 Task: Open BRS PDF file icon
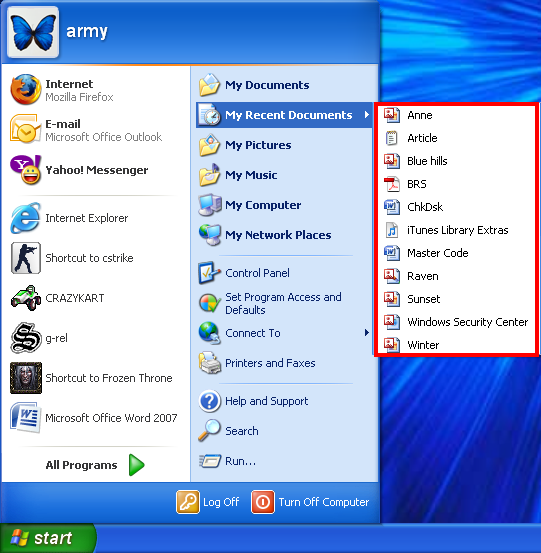tap(391, 184)
